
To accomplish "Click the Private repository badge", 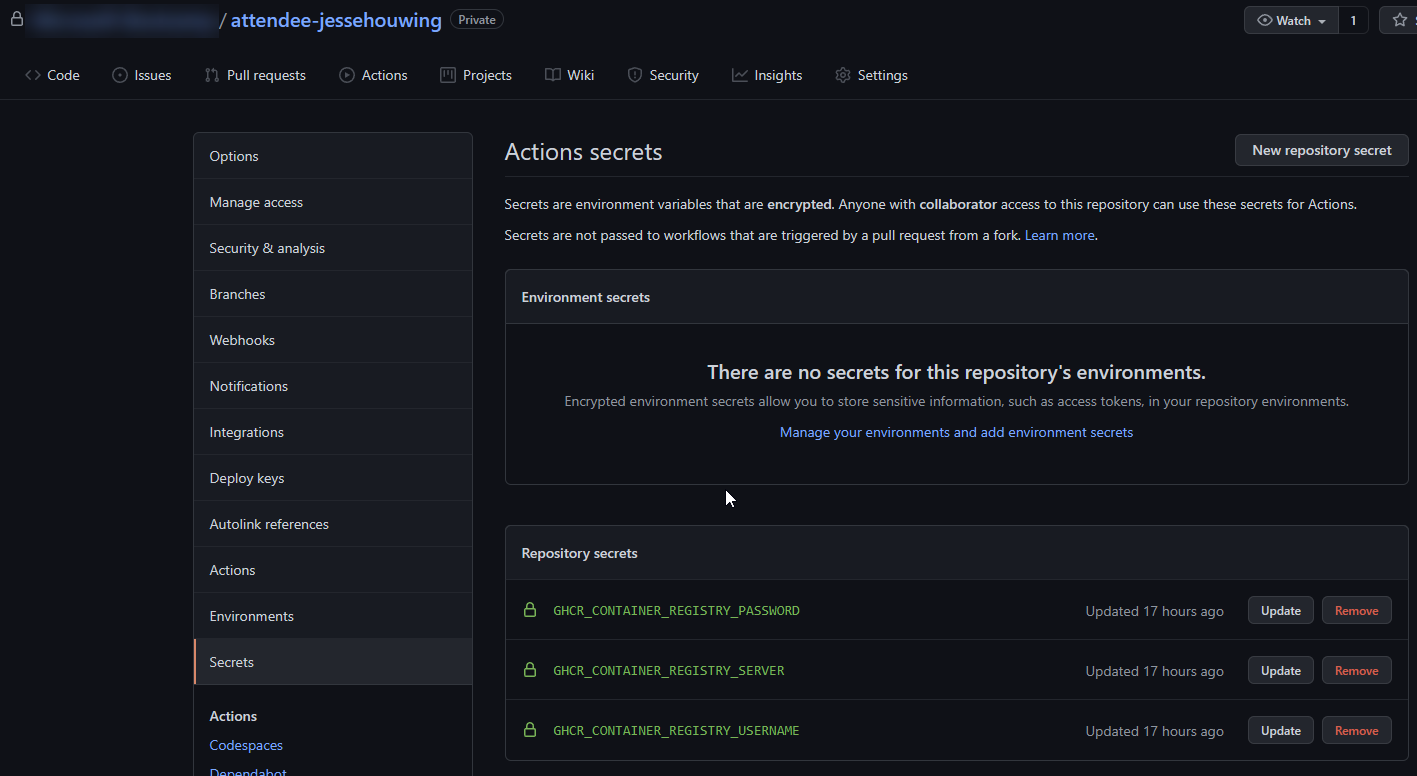I will pyautogui.click(x=477, y=20).
